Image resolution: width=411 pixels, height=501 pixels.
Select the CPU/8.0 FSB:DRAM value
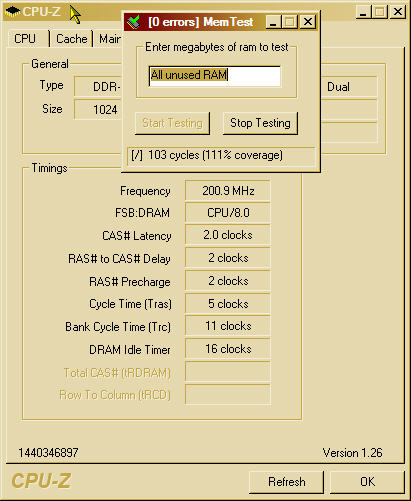(228, 213)
